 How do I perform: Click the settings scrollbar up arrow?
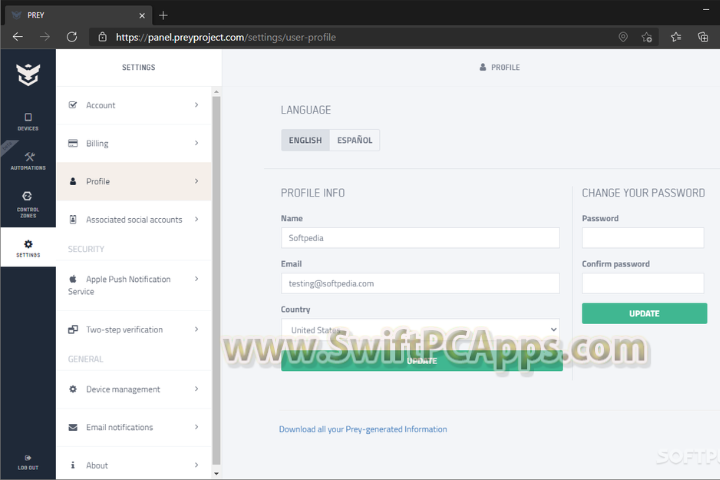216,92
